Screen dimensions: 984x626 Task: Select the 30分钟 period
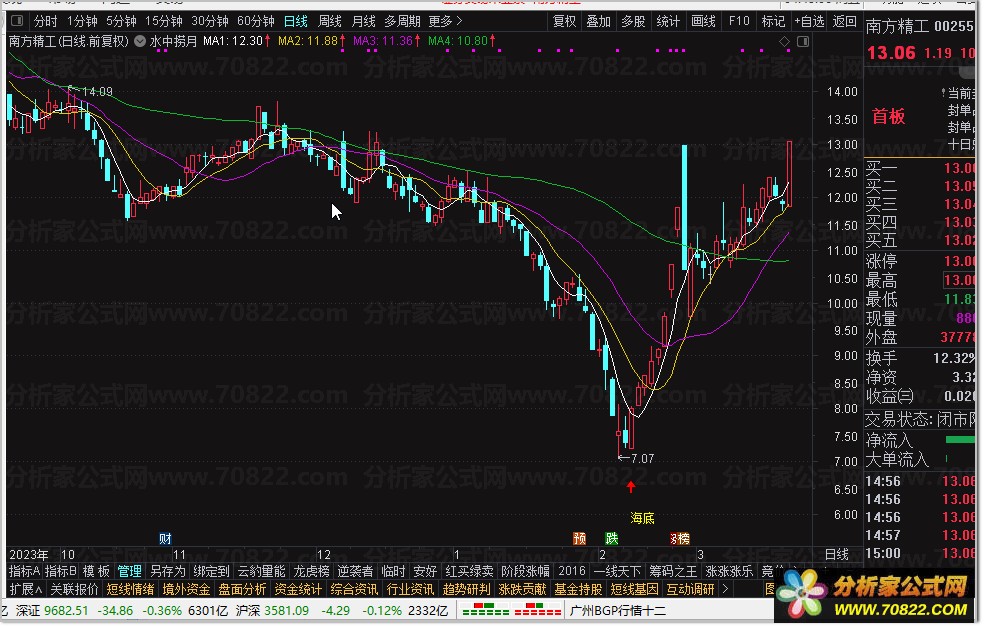(x=210, y=21)
